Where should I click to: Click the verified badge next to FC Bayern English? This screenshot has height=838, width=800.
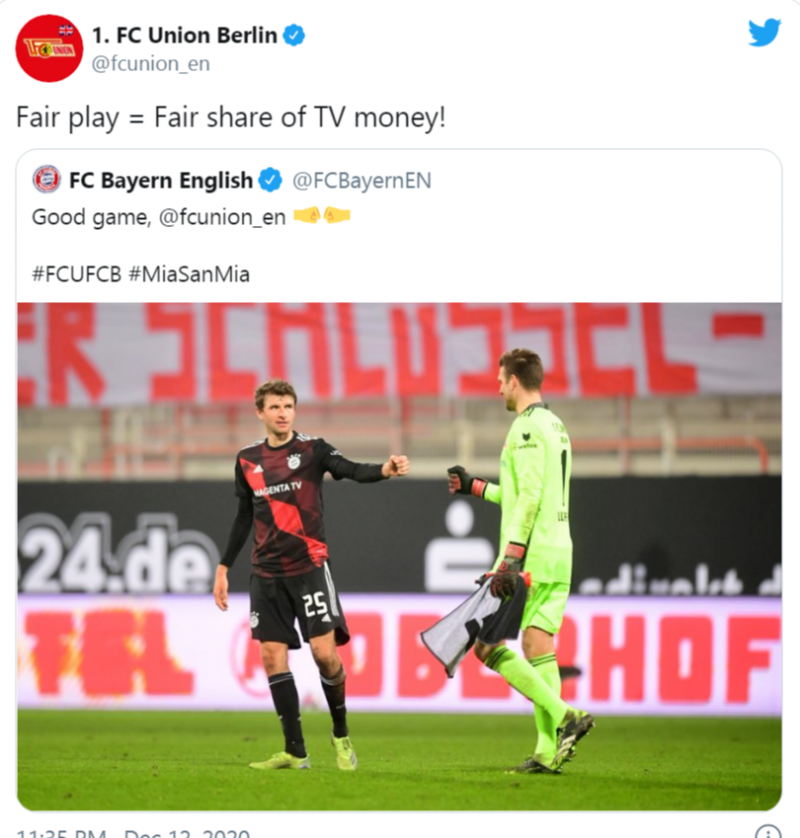(270, 180)
